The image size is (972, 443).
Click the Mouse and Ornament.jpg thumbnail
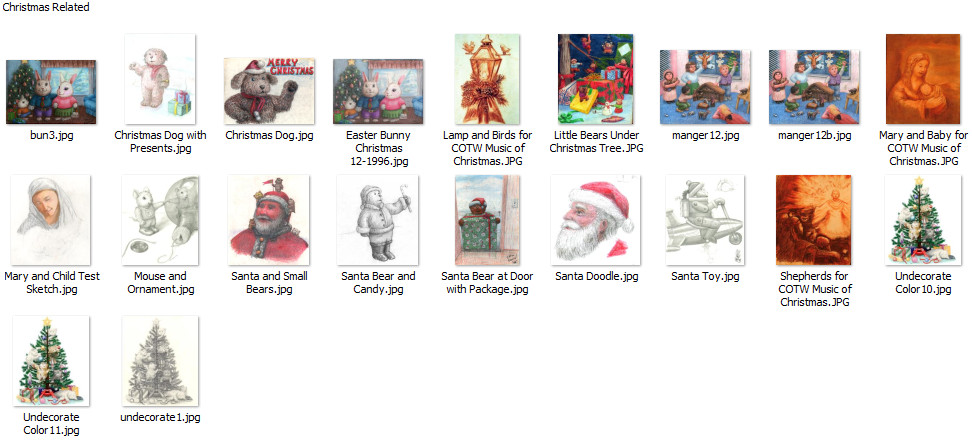point(160,220)
